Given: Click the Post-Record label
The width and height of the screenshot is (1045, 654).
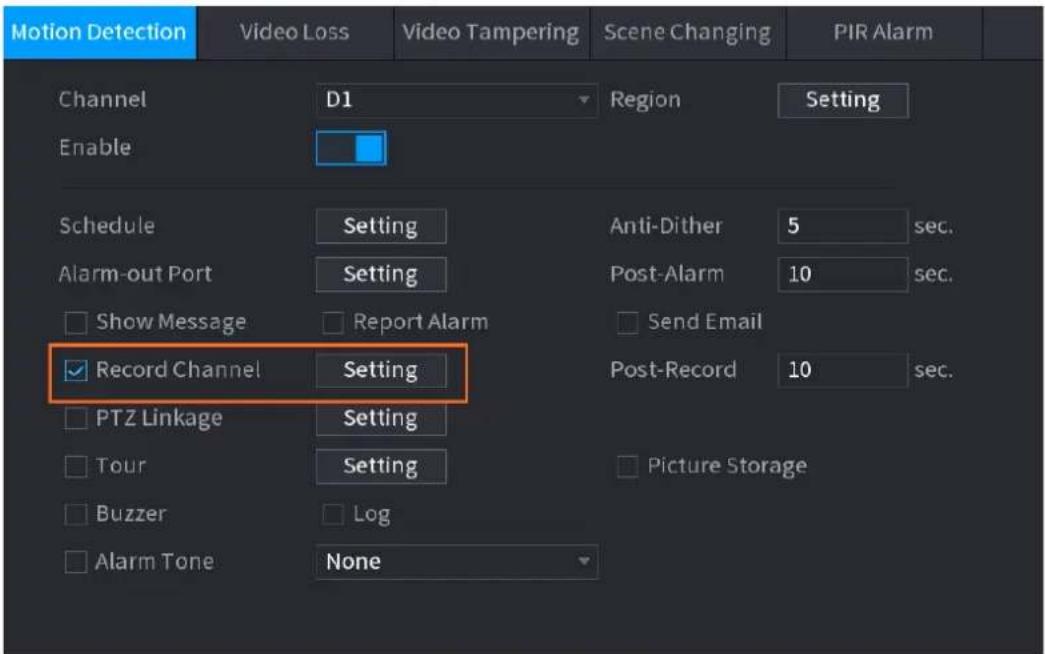Looking at the screenshot, I should pyautogui.click(x=673, y=370).
